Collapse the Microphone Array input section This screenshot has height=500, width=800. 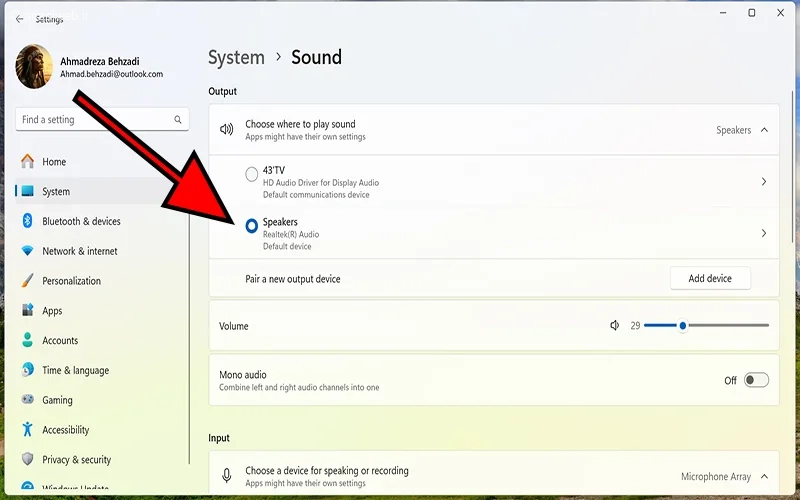pos(764,477)
